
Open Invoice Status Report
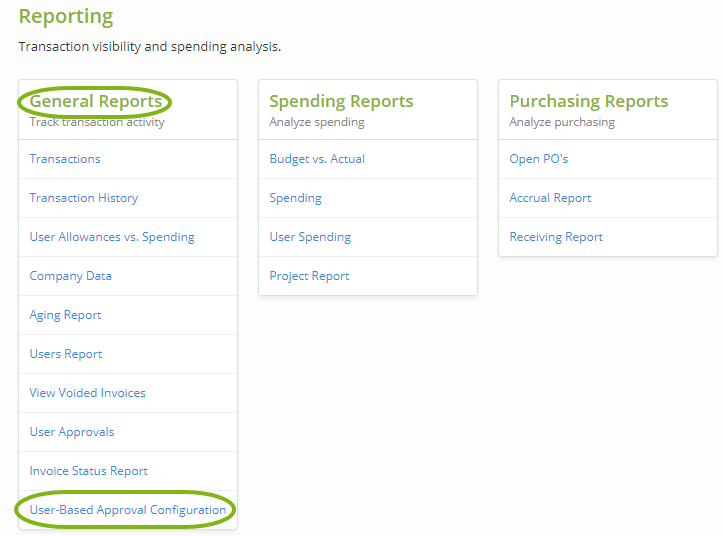tap(89, 471)
